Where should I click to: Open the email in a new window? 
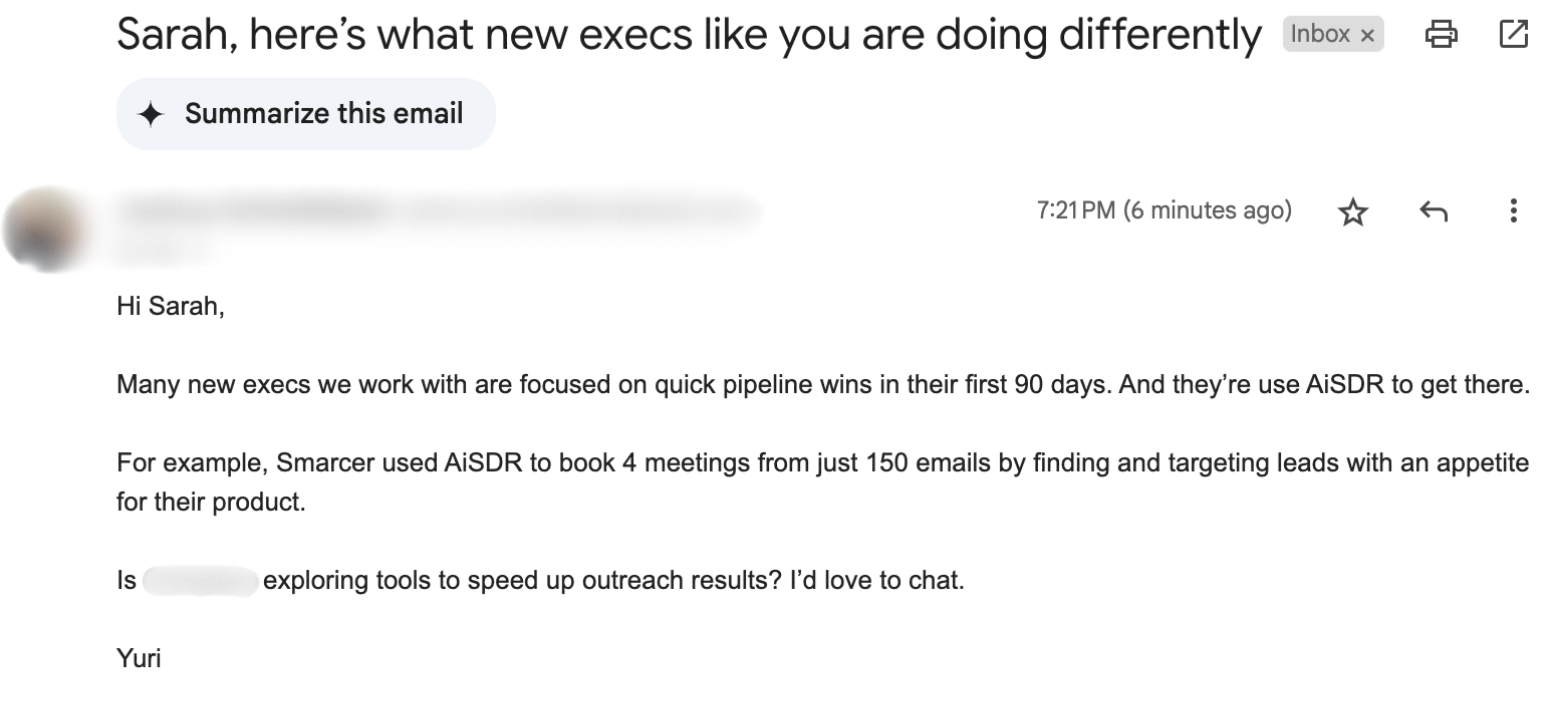(1514, 35)
